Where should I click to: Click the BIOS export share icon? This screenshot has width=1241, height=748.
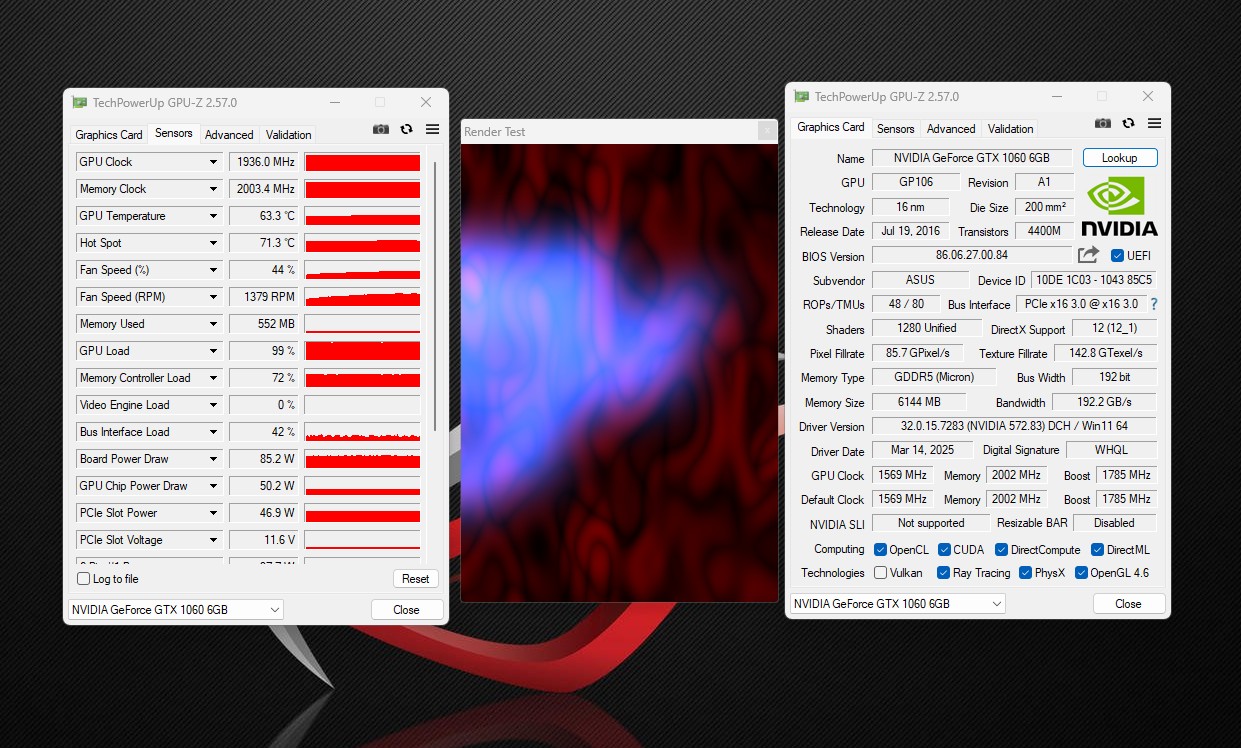pos(1088,255)
